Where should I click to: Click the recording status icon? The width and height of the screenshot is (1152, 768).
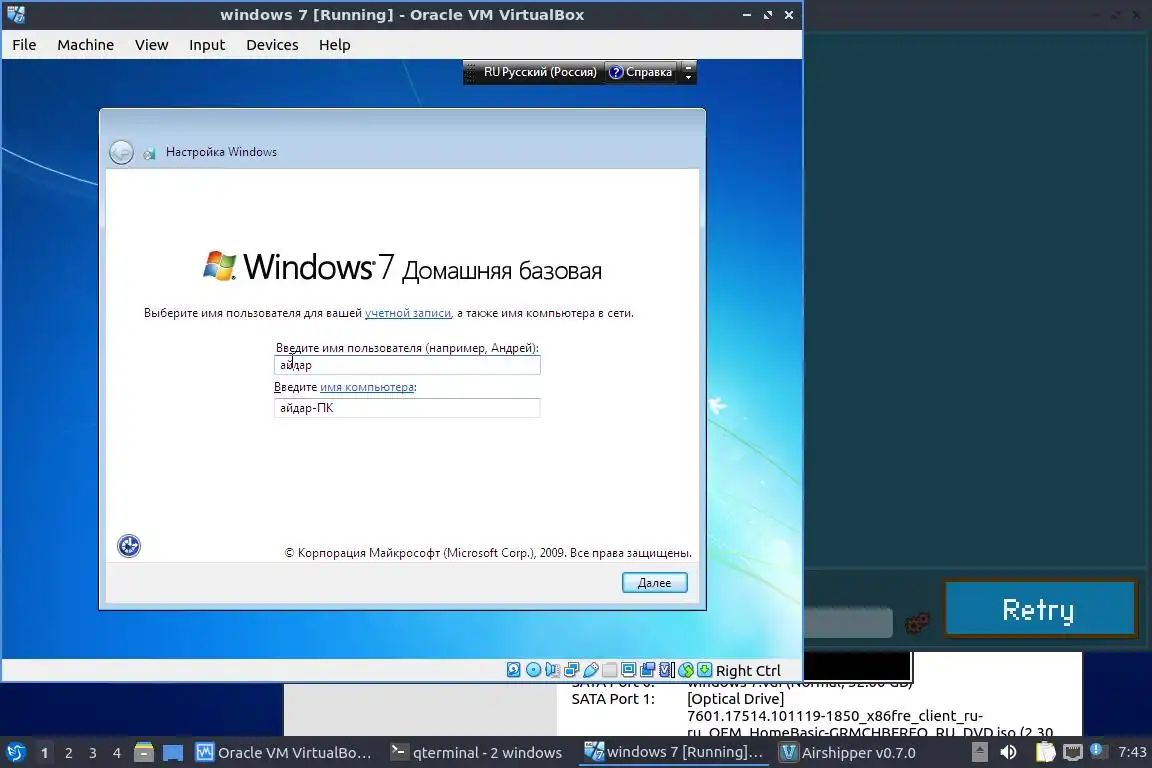(647, 670)
